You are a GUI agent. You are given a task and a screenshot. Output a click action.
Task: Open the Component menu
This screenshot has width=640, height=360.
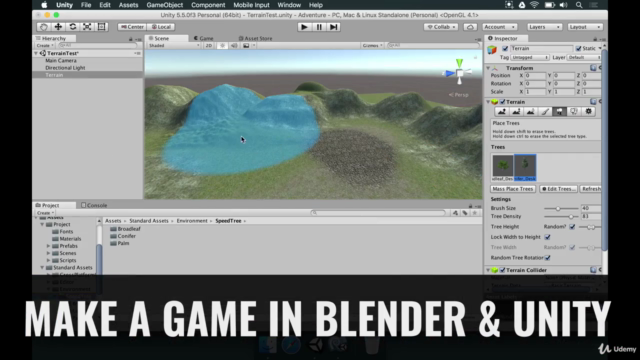[x=208, y=5]
